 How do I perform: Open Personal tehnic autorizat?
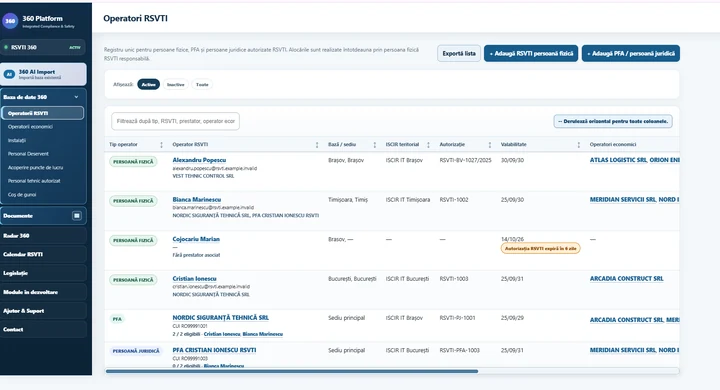(x=34, y=181)
